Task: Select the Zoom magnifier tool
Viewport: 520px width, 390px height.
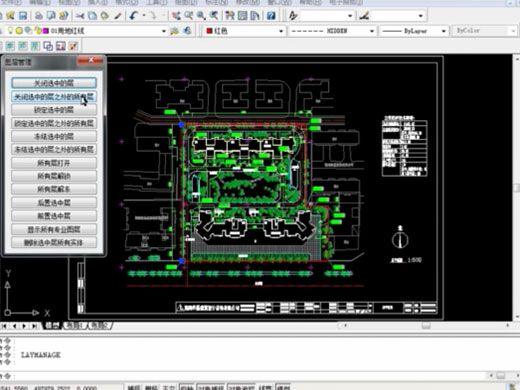Action: [201, 16]
